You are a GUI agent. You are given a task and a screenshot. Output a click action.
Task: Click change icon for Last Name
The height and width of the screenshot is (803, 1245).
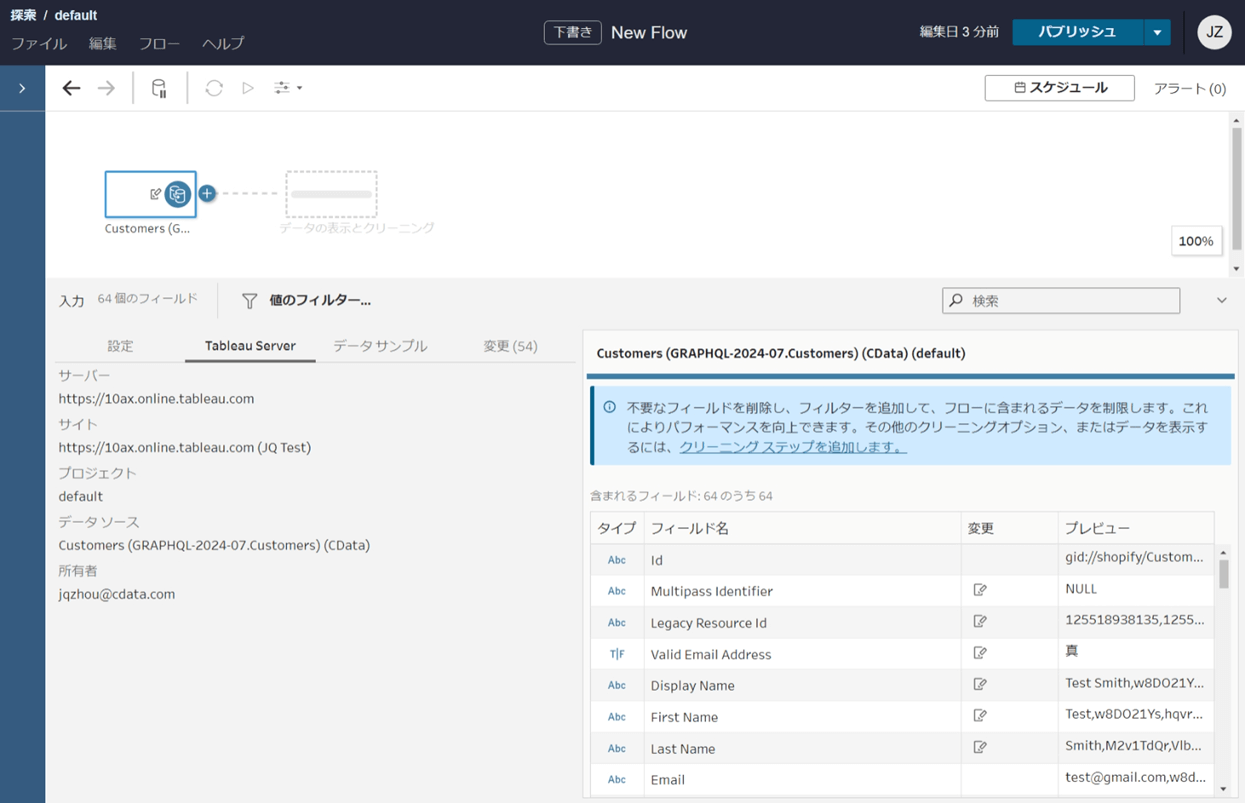[x=980, y=747]
